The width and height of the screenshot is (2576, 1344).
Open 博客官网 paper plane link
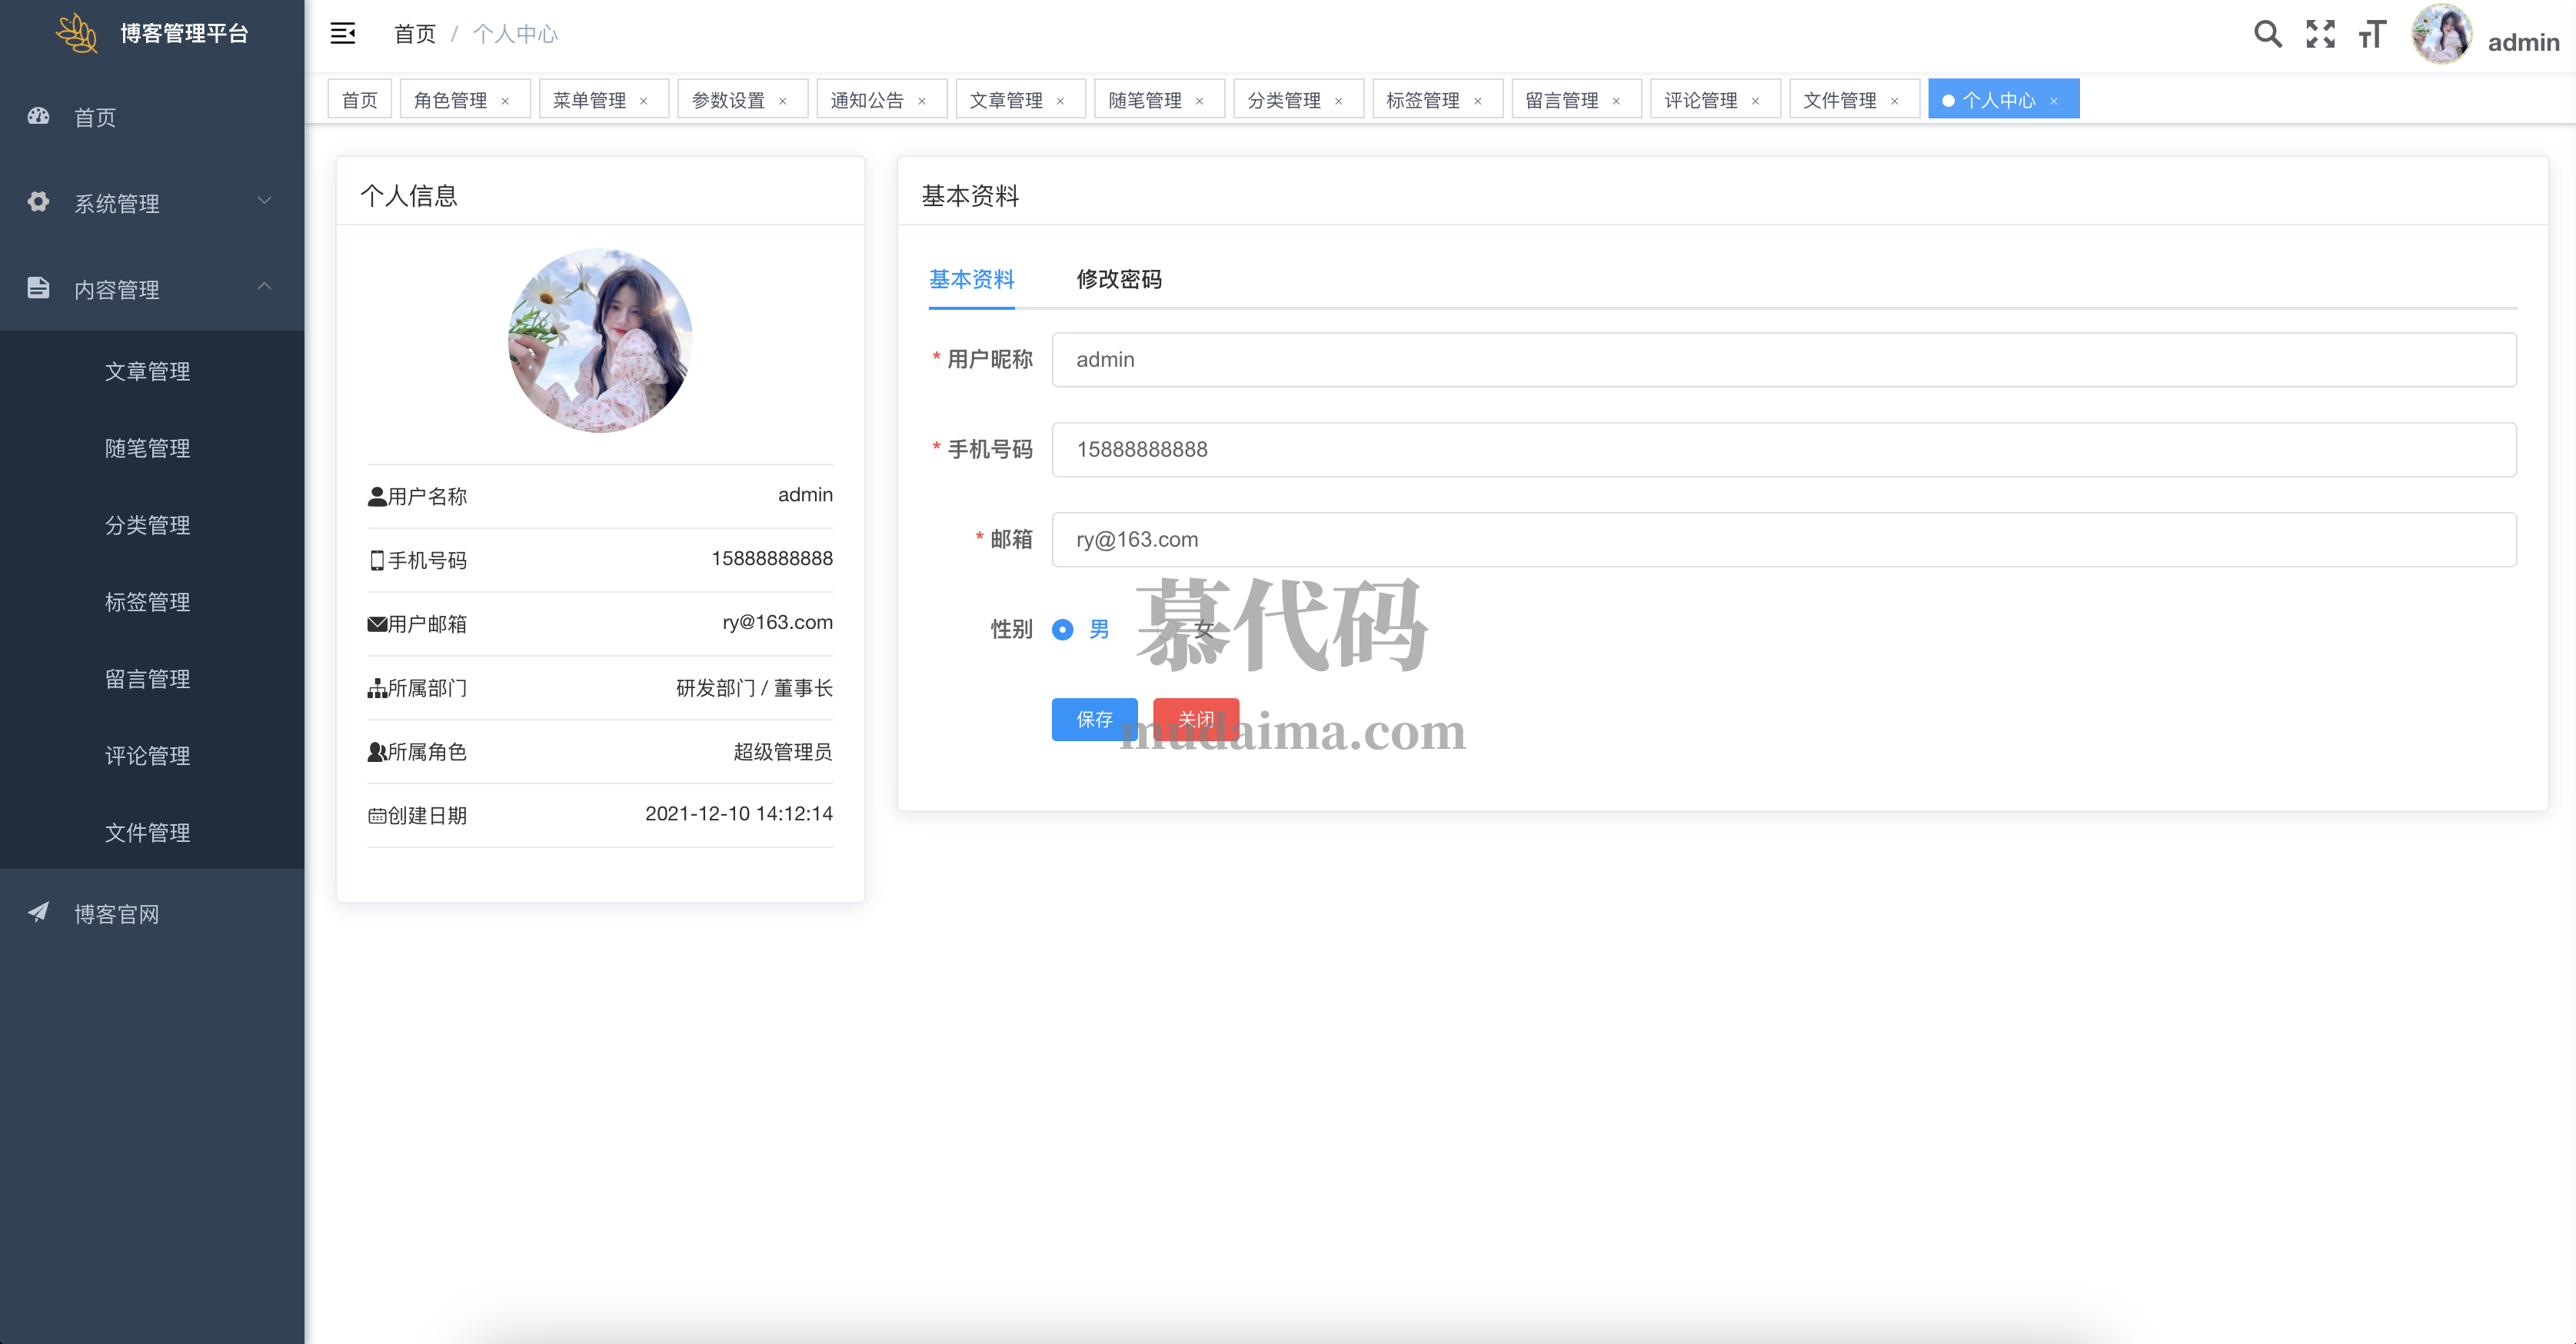(116, 913)
